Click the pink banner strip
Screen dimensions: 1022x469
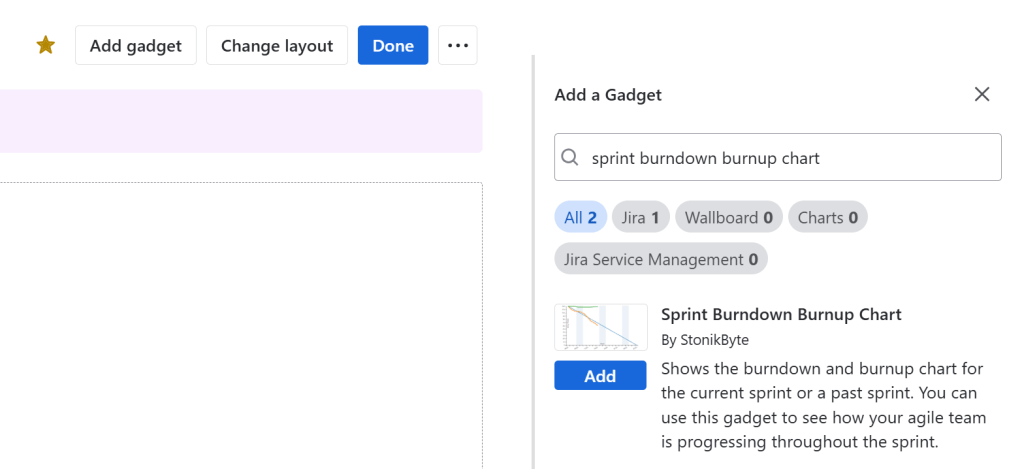tap(240, 121)
